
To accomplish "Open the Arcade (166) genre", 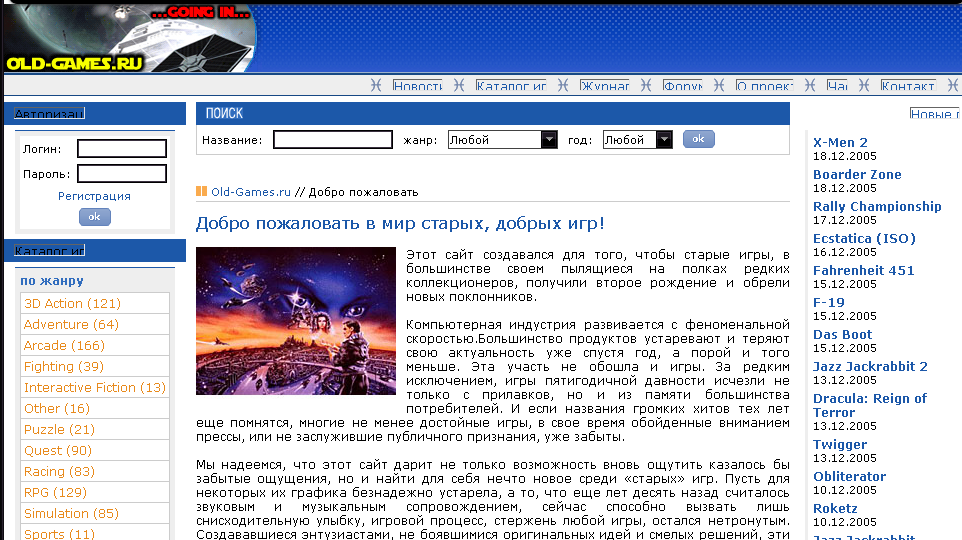I will tap(64, 345).
